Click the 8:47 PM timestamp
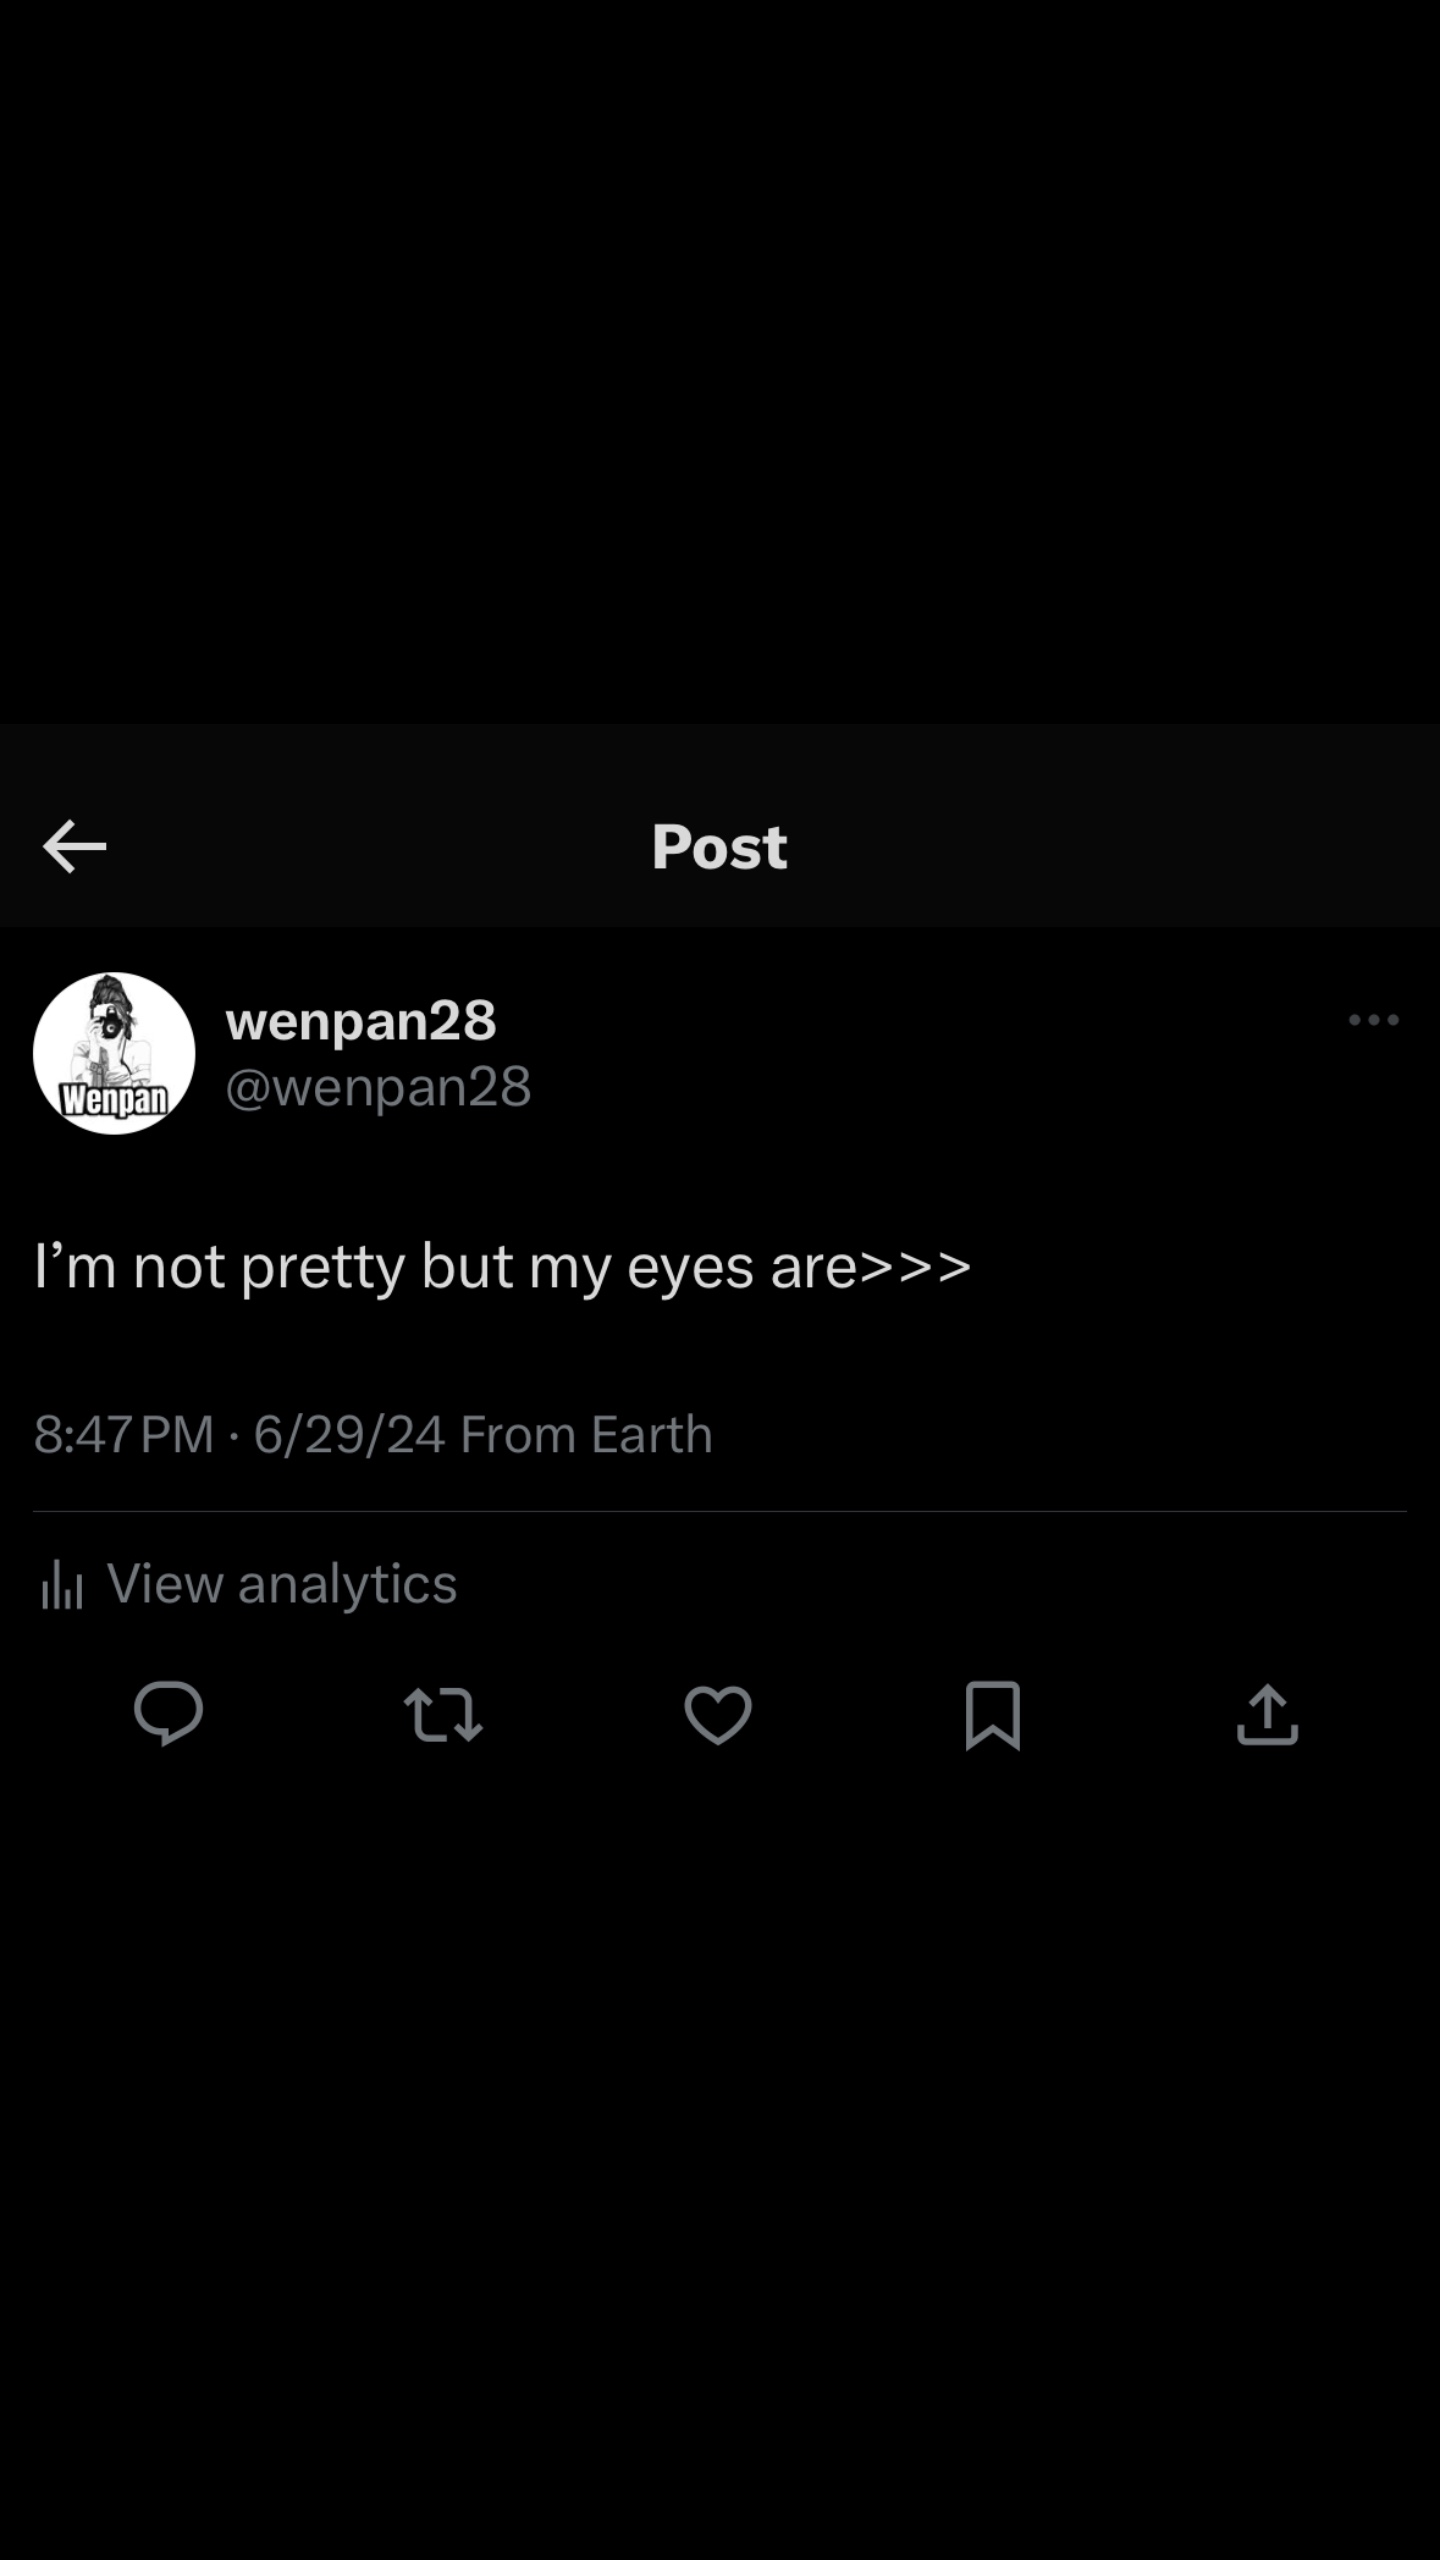The width and height of the screenshot is (1440, 2560). point(124,1435)
